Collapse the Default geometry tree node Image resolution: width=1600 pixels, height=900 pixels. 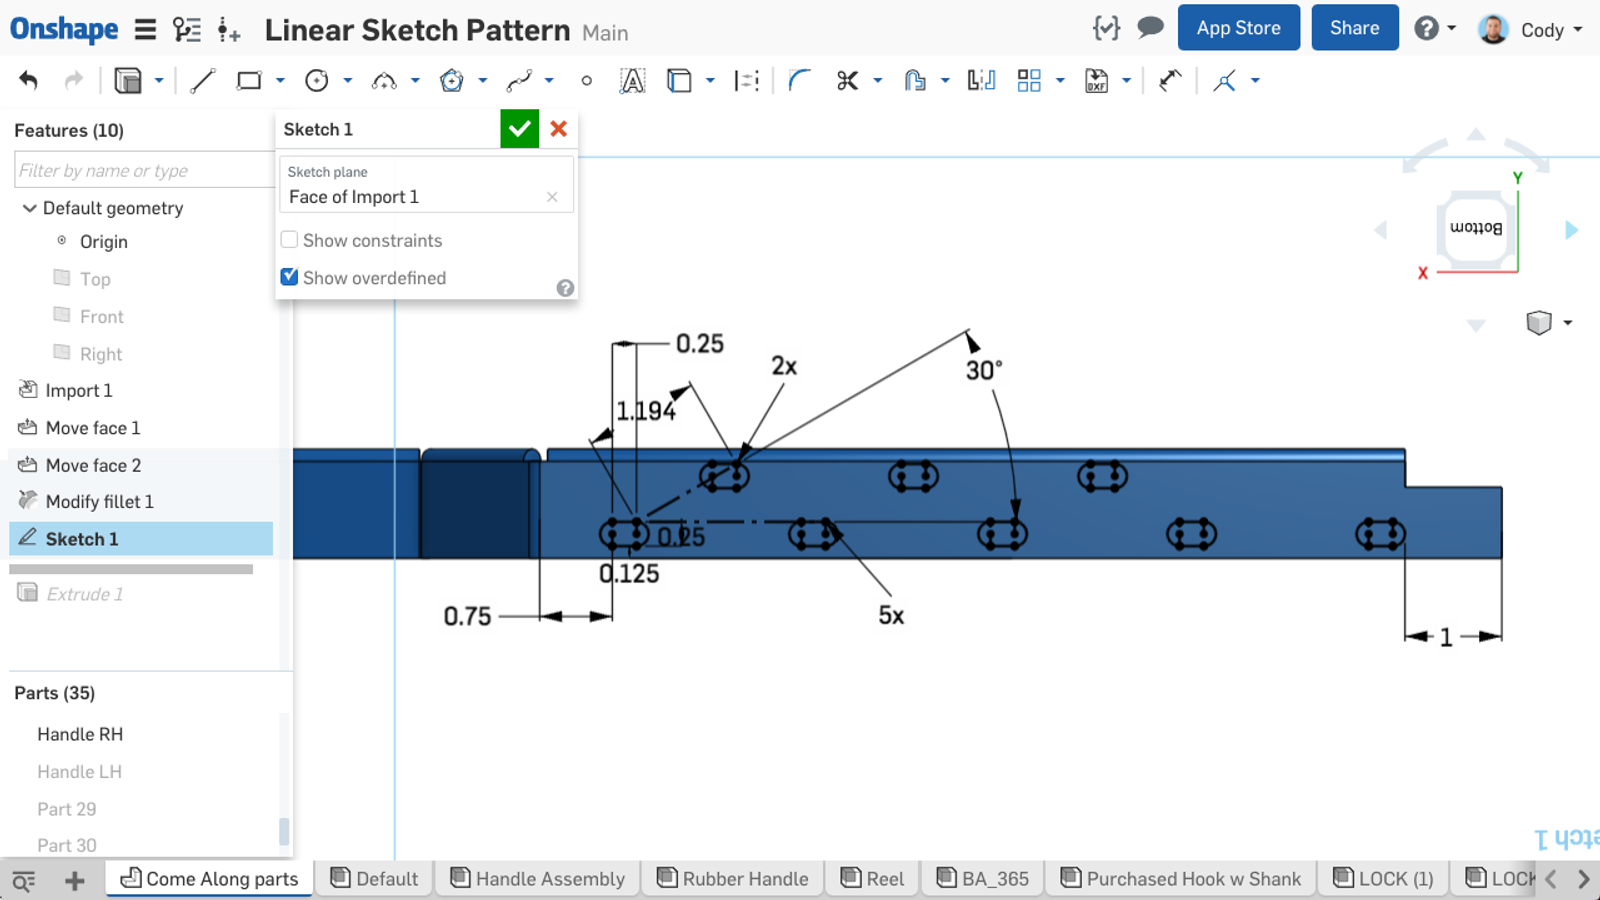(29, 208)
